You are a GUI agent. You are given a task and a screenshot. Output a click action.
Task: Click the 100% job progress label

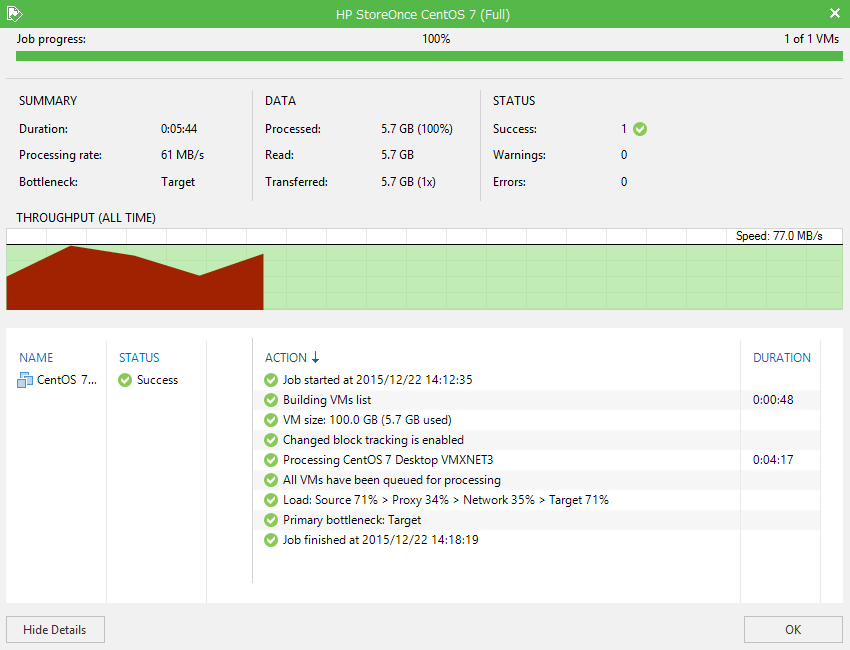(436, 39)
